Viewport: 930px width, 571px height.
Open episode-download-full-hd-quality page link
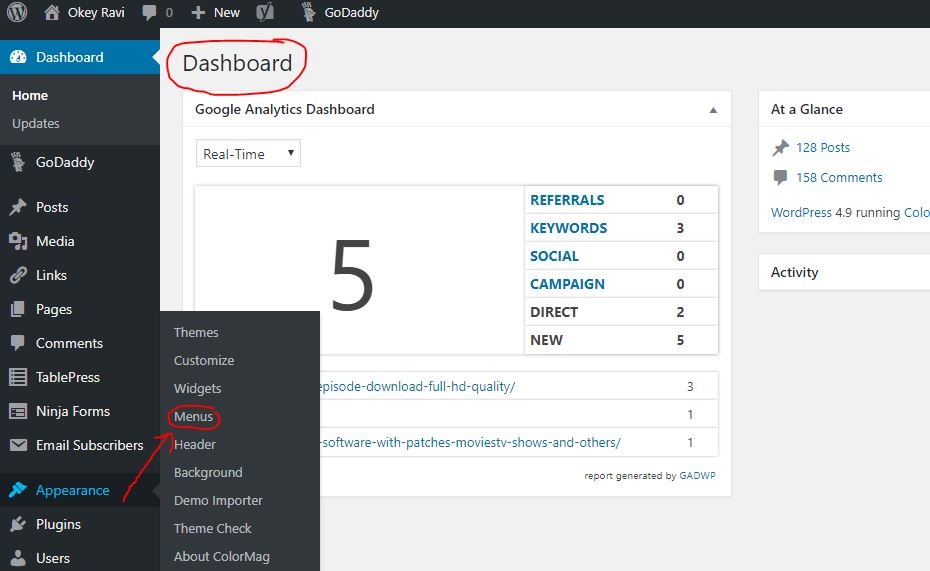418,387
